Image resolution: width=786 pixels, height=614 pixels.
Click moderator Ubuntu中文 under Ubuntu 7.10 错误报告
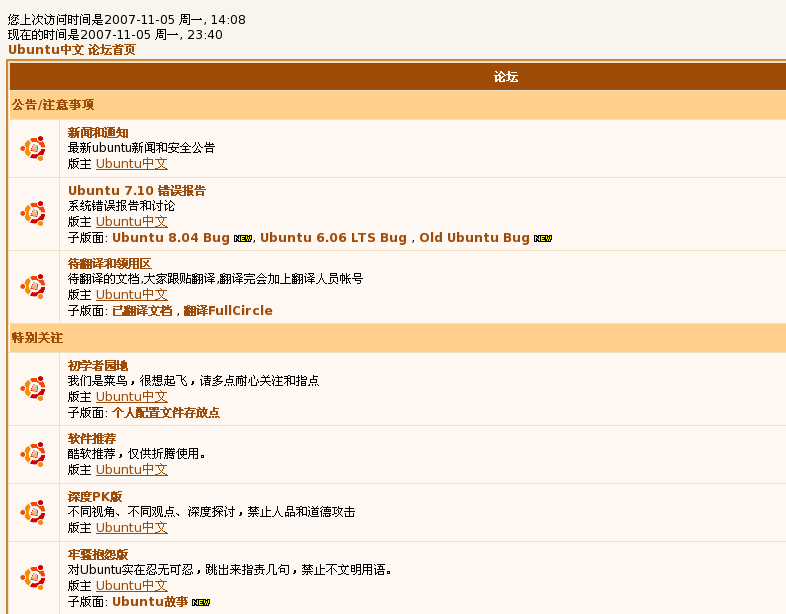[132, 222]
